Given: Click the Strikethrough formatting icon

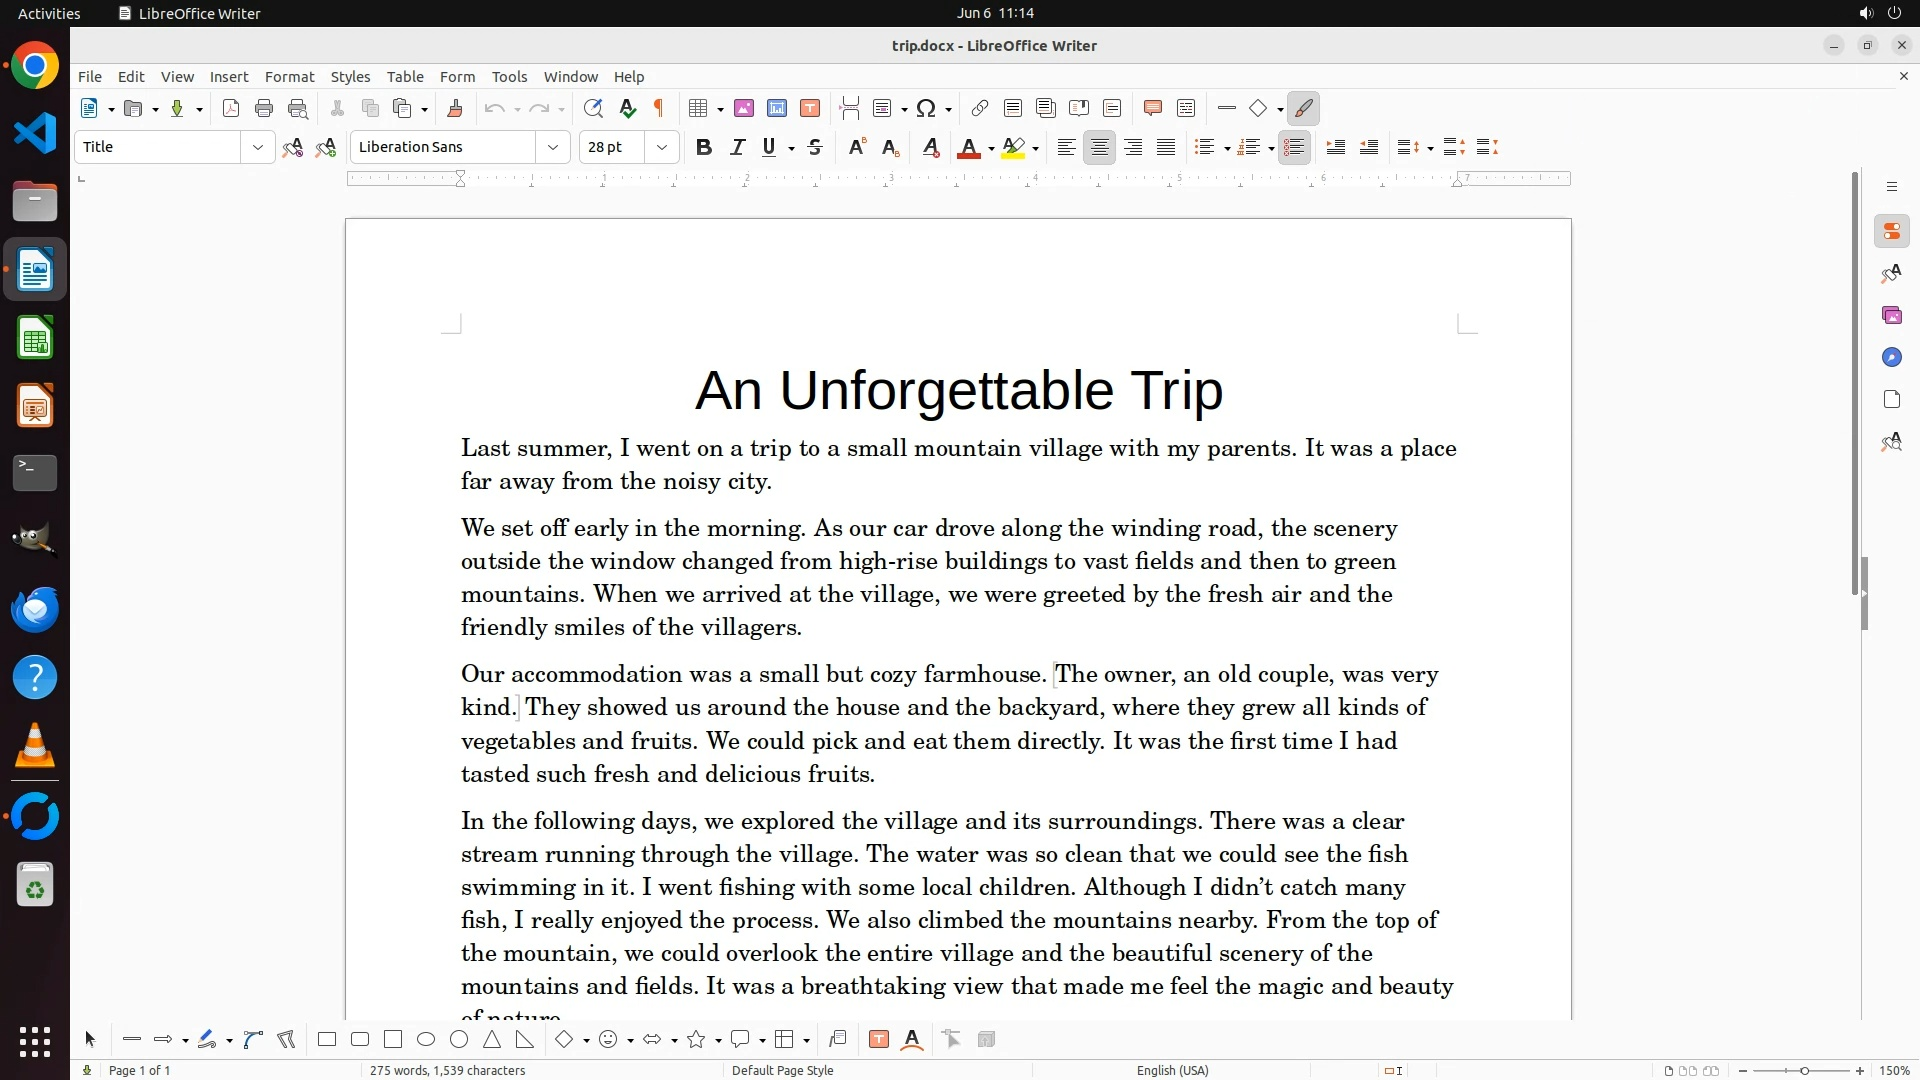Looking at the screenshot, I should [815, 148].
